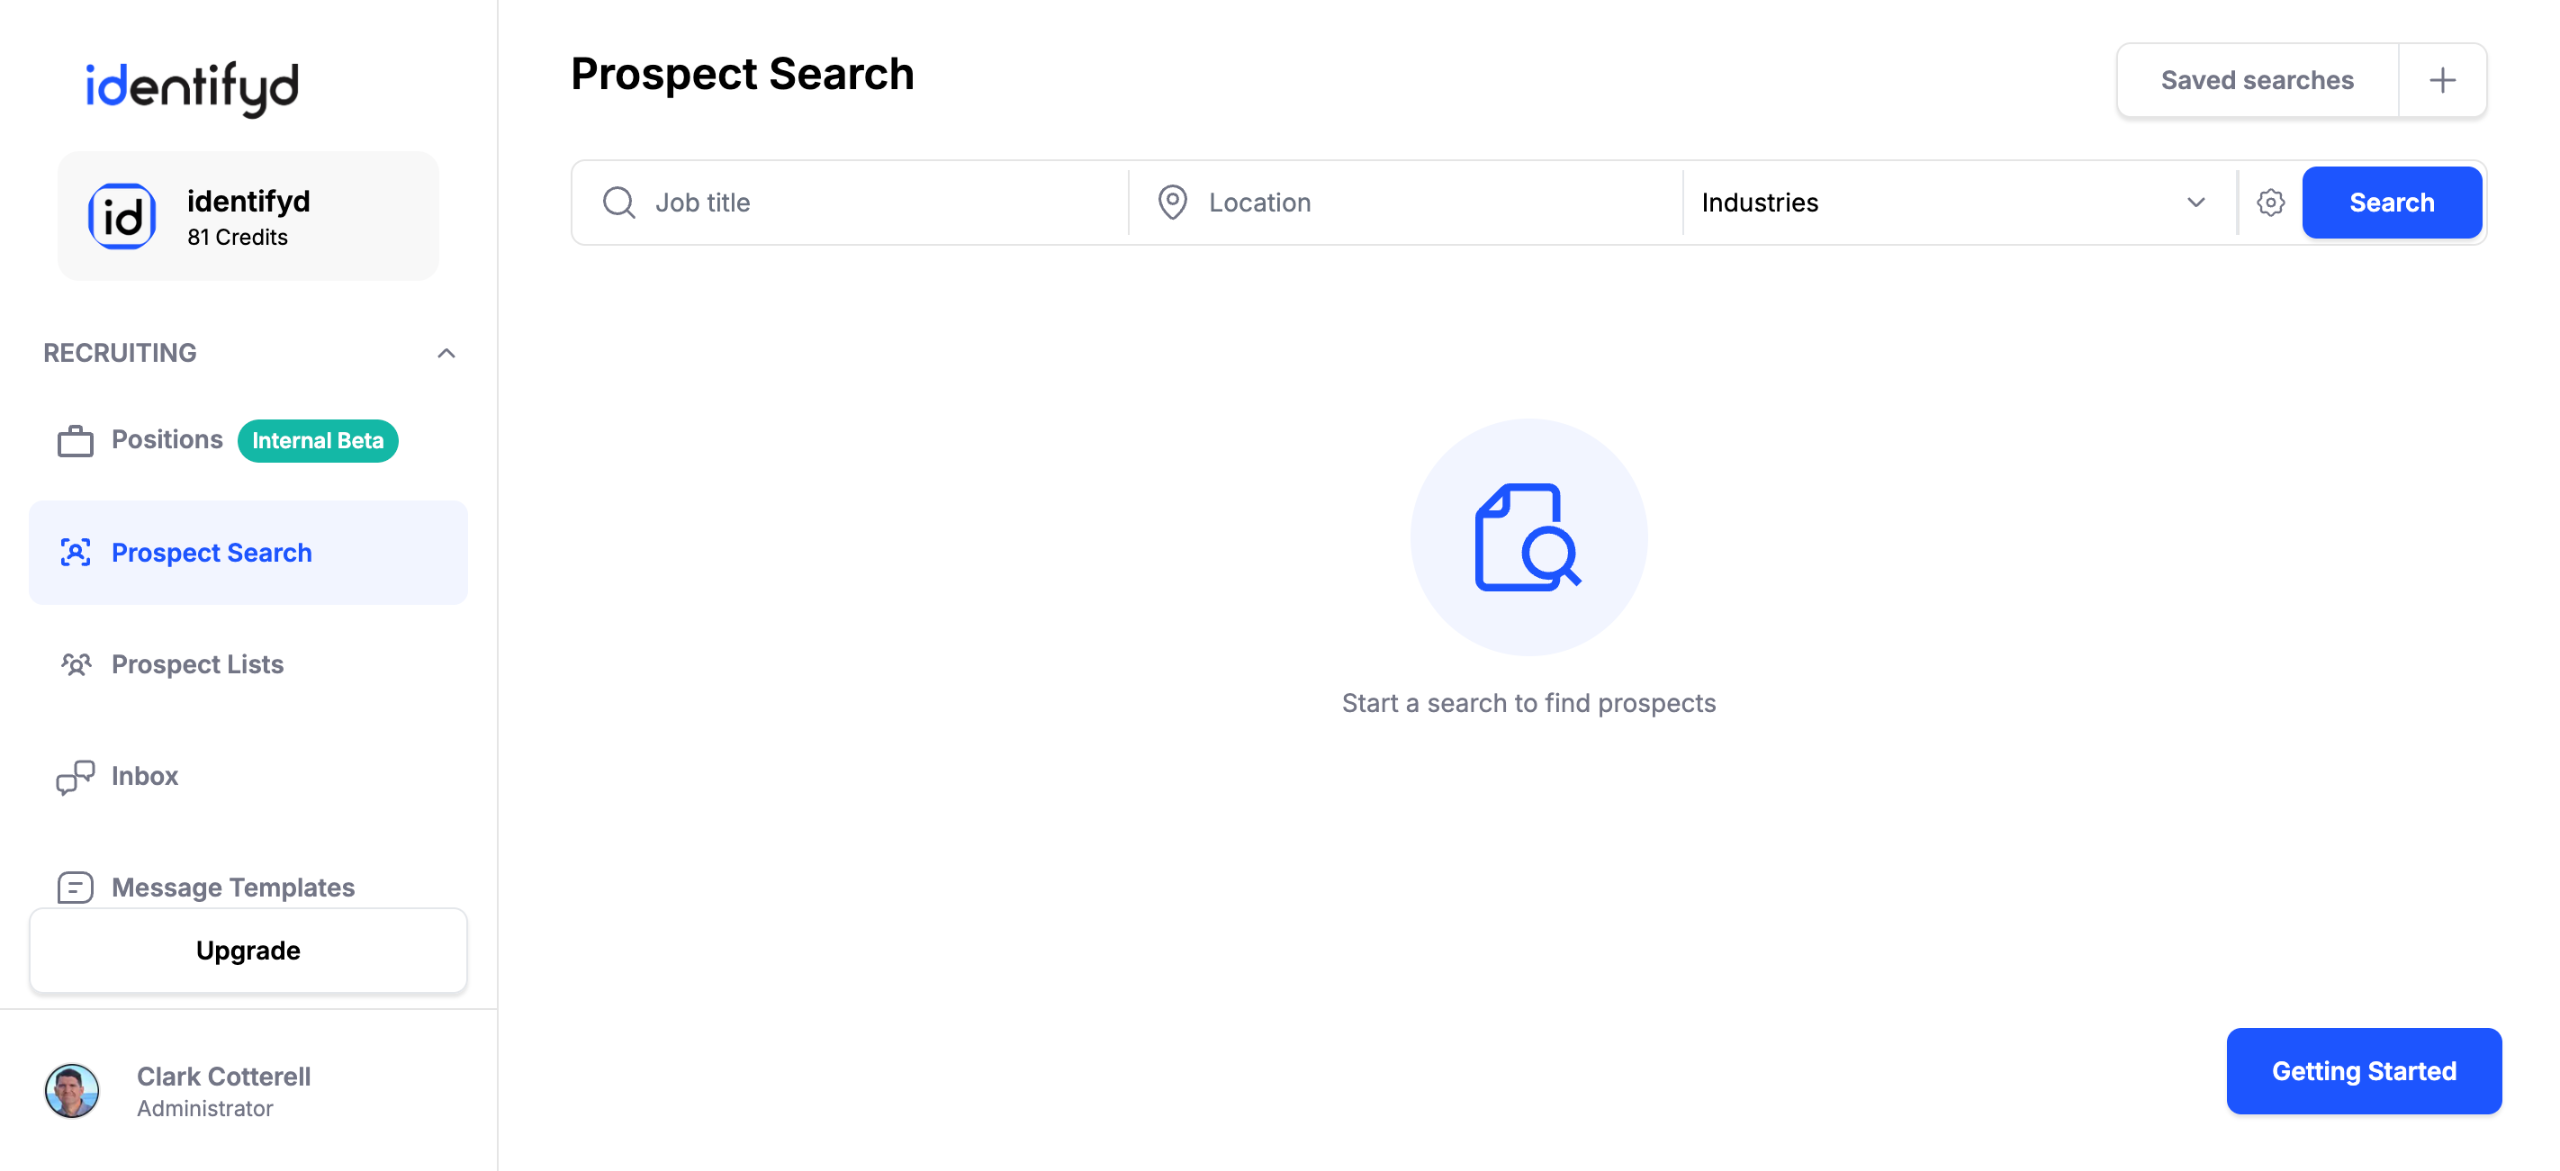The height and width of the screenshot is (1171, 2560).
Task: Open Saved searches
Action: click(2257, 80)
